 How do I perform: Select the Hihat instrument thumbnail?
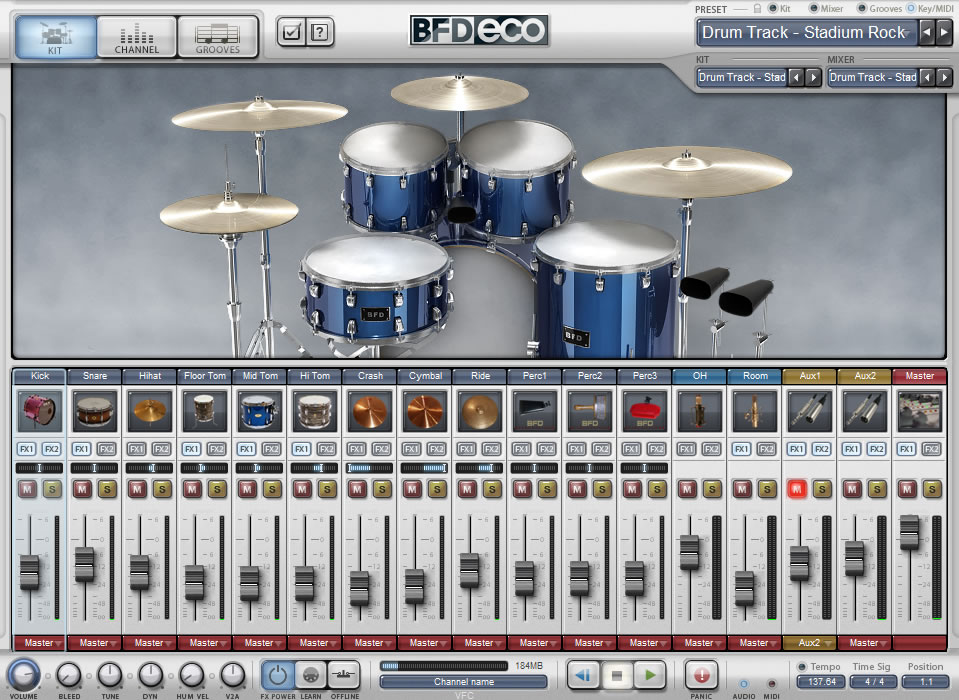150,411
